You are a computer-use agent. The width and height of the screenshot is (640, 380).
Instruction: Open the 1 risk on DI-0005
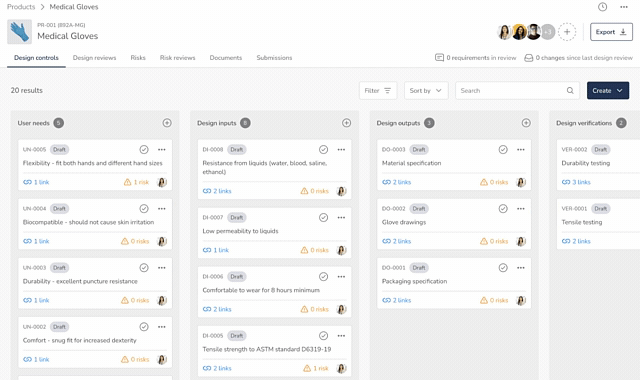click(316, 369)
